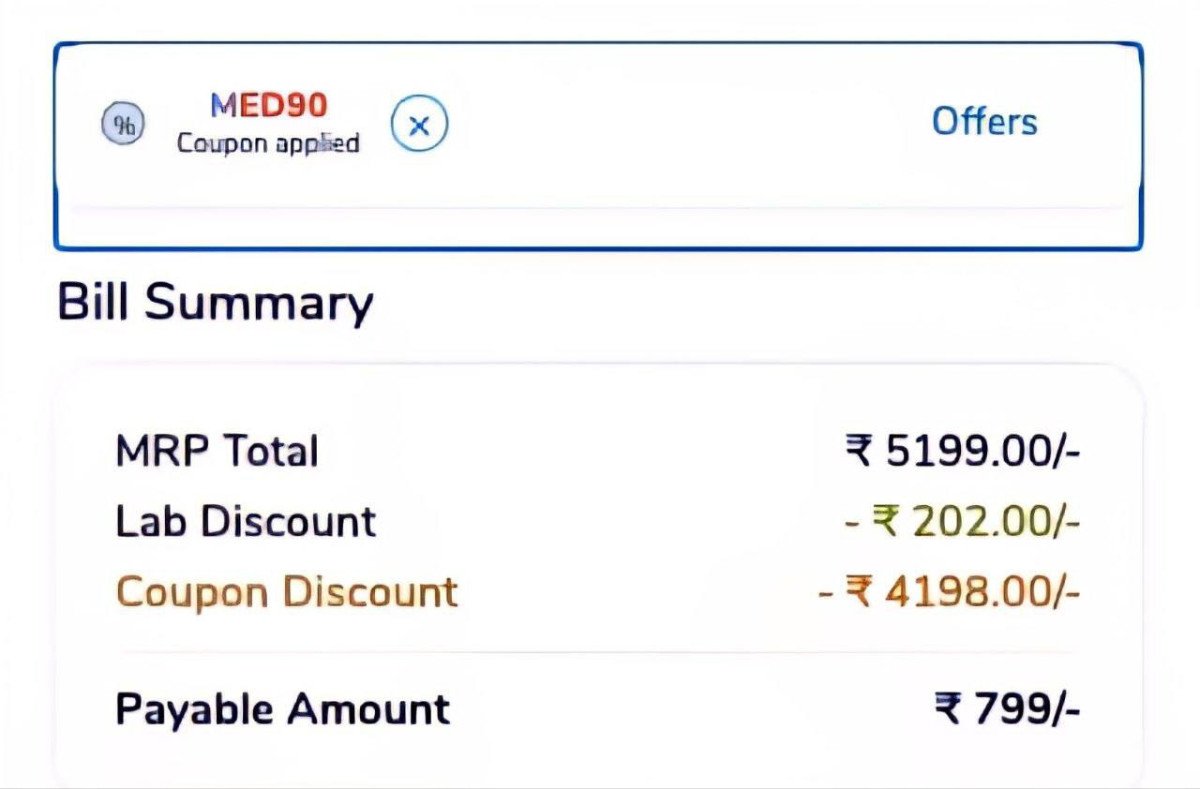Click the rupee symbol beside 5199.00
Screen dimensions: 1200x789
pyautogui.click(x=859, y=452)
